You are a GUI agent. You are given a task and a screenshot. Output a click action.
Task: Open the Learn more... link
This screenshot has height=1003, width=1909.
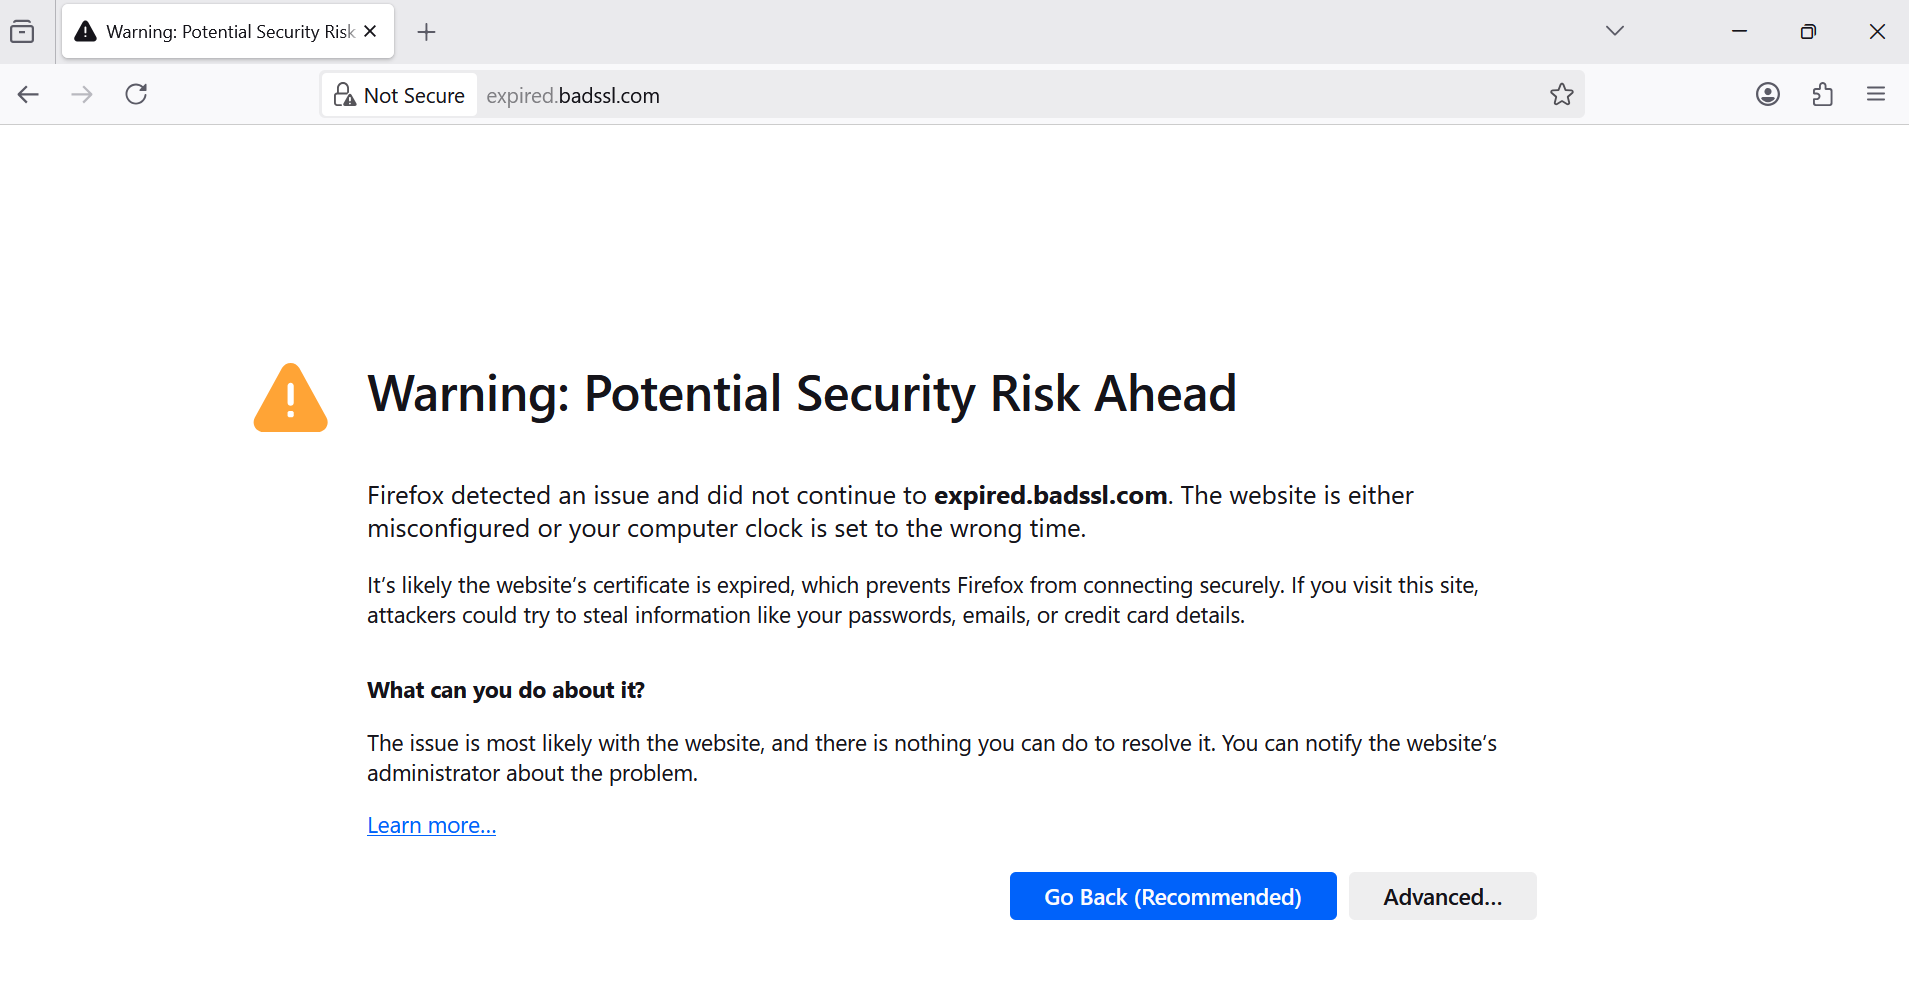(x=431, y=826)
